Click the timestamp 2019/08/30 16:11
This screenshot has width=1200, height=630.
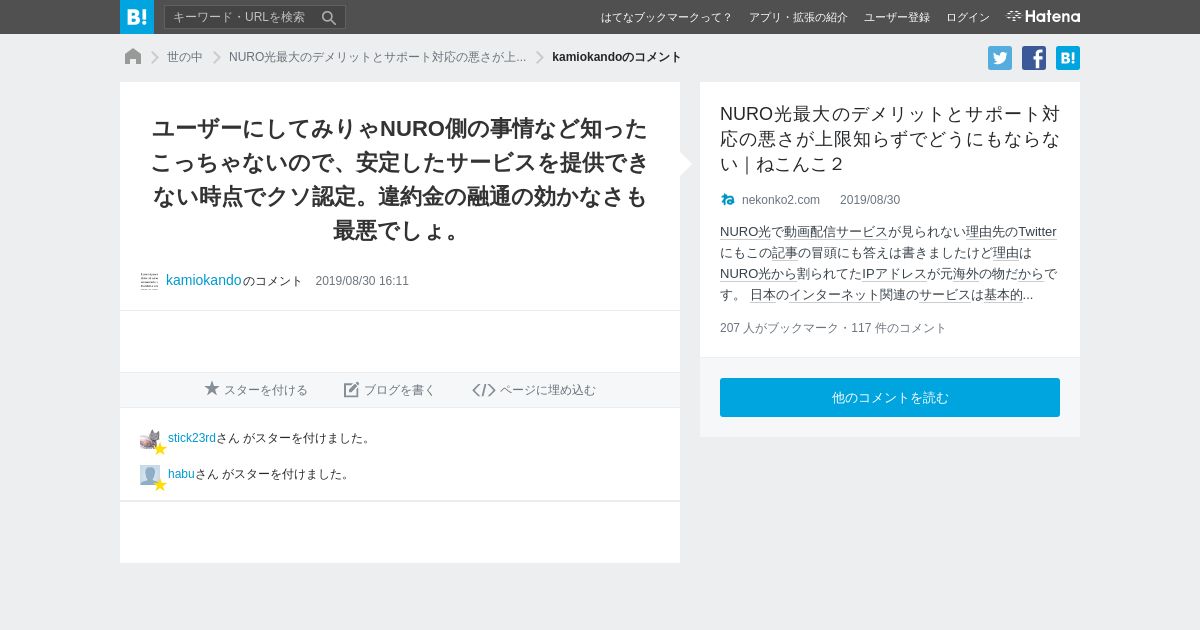click(362, 281)
